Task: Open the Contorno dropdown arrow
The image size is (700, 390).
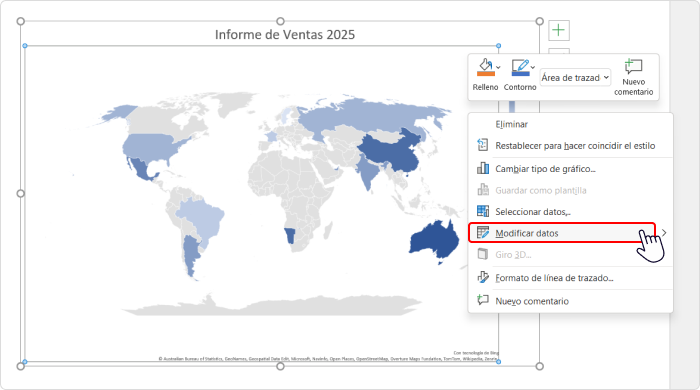Action: (533, 68)
